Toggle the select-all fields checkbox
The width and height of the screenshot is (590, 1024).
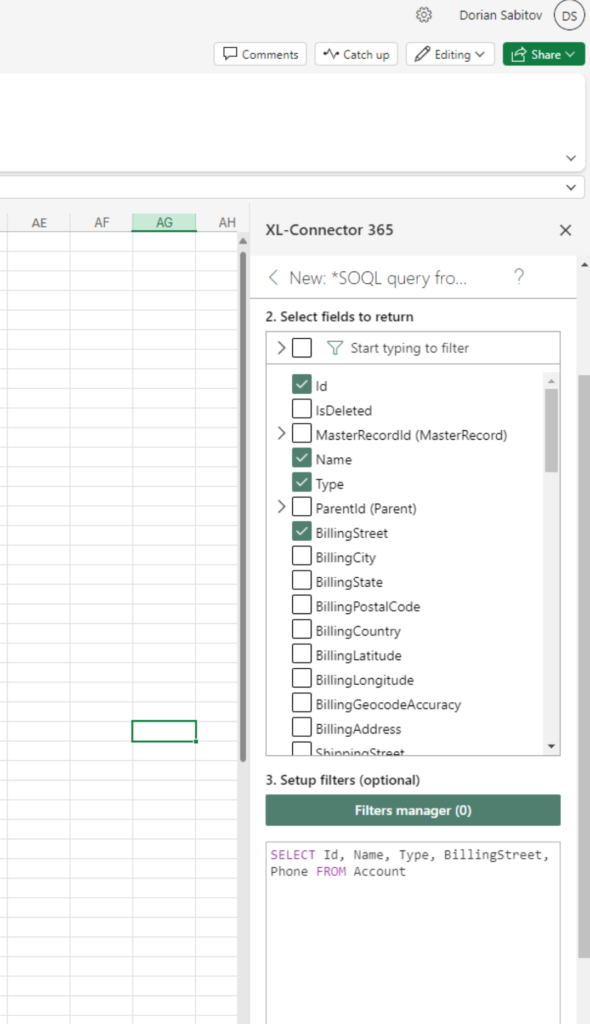pos(301,347)
